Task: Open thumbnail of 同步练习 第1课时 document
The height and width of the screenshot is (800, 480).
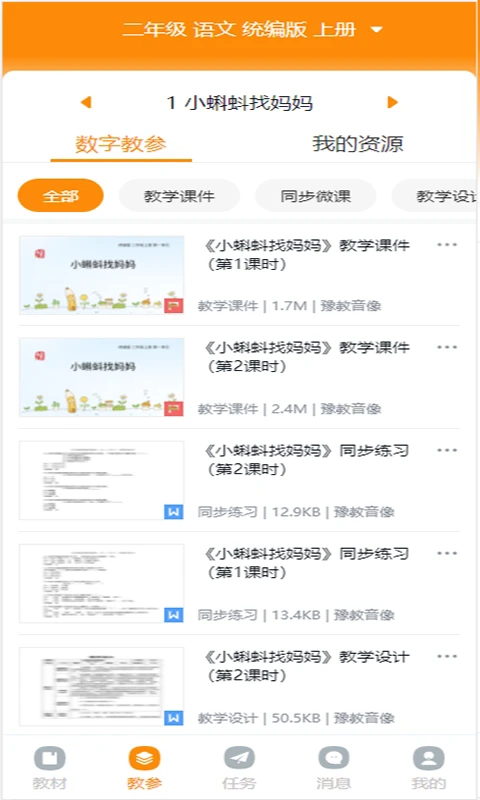Action: point(102,584)
